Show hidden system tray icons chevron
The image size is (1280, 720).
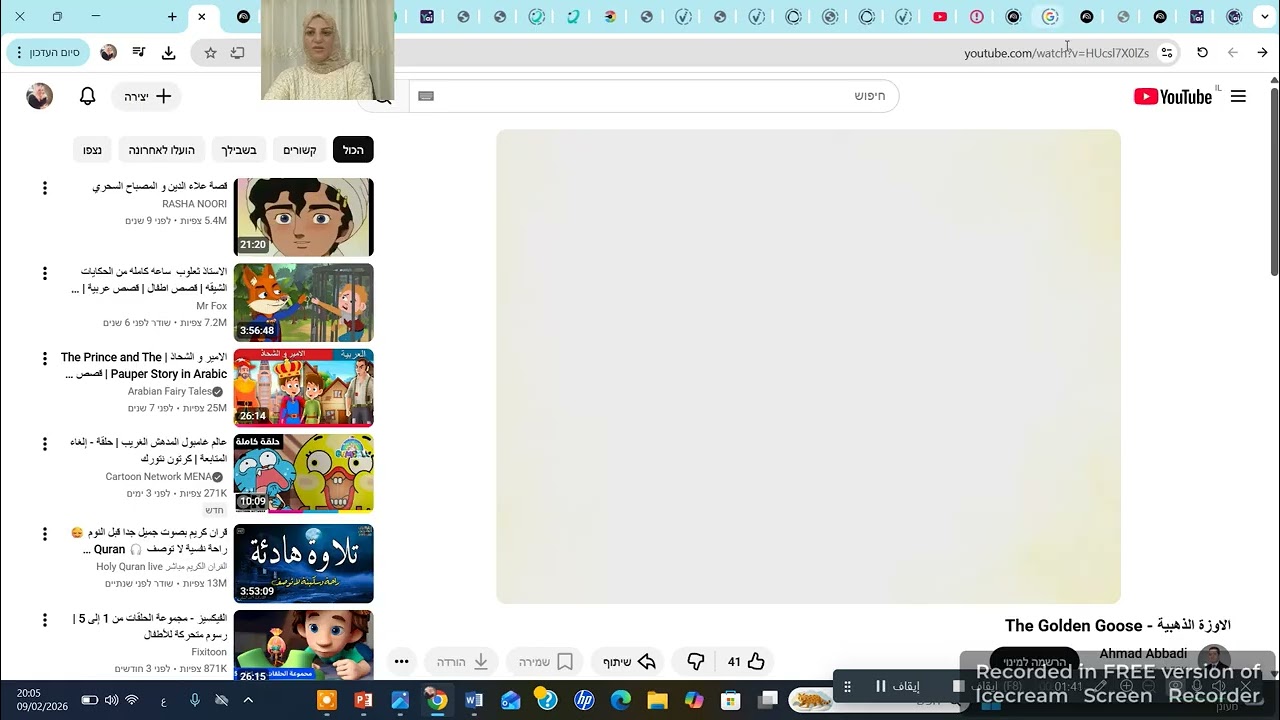coord(248,700)
